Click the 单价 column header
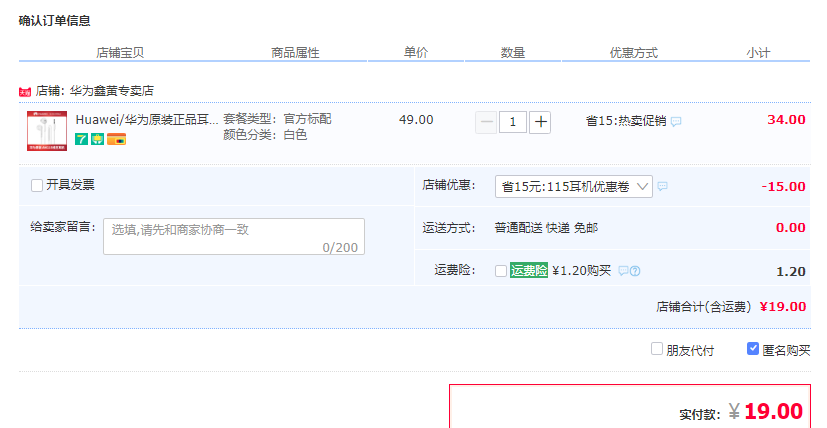Viewport: 827px width, 428px height. click(x=416, y=52)
